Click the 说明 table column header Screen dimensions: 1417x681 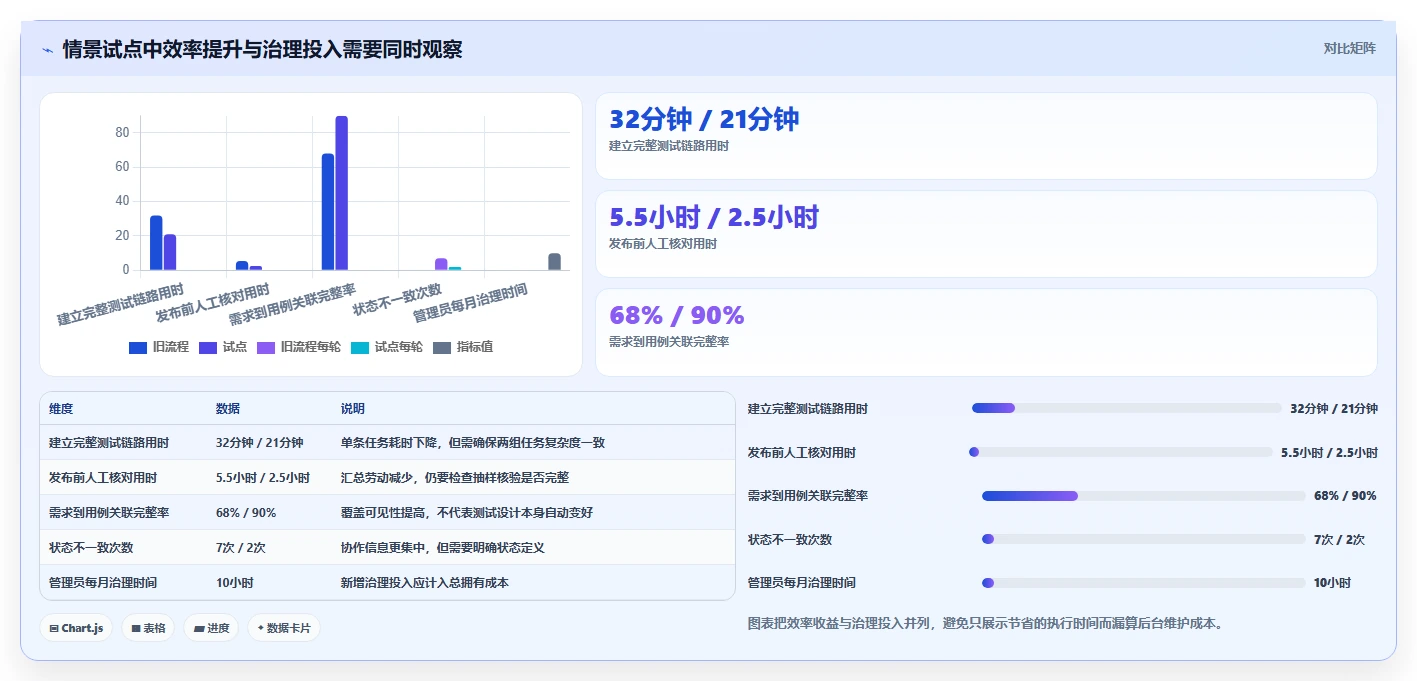pos(353,409)
